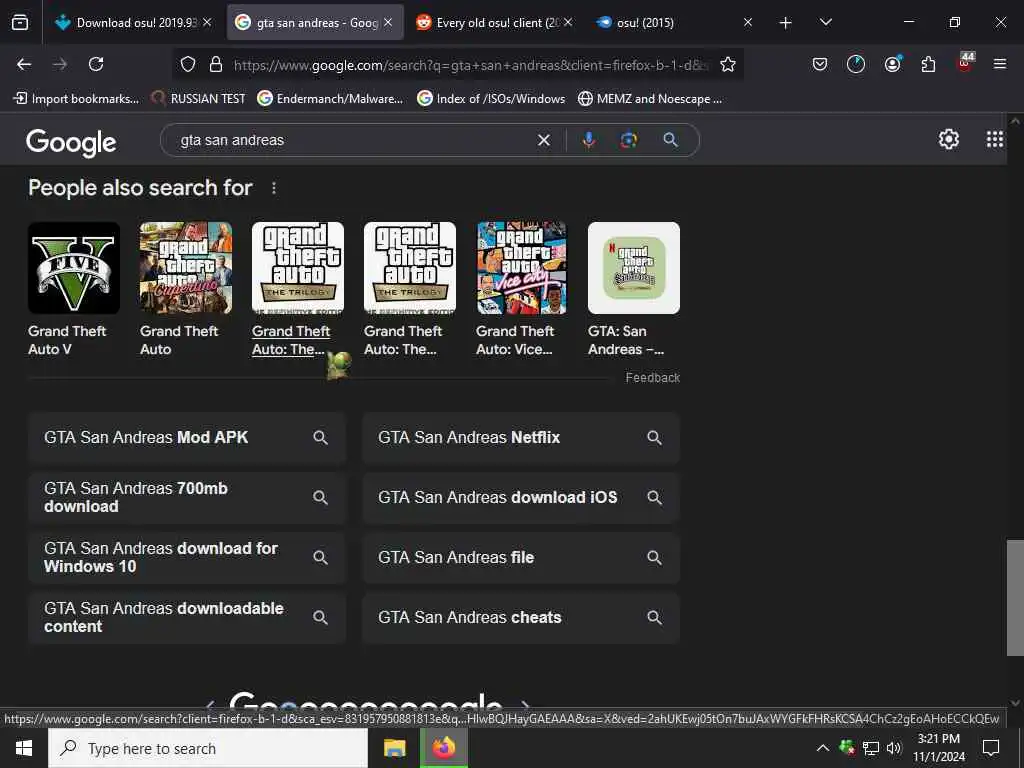
Task: Open a new browser tab
Action: click(786, 23)
